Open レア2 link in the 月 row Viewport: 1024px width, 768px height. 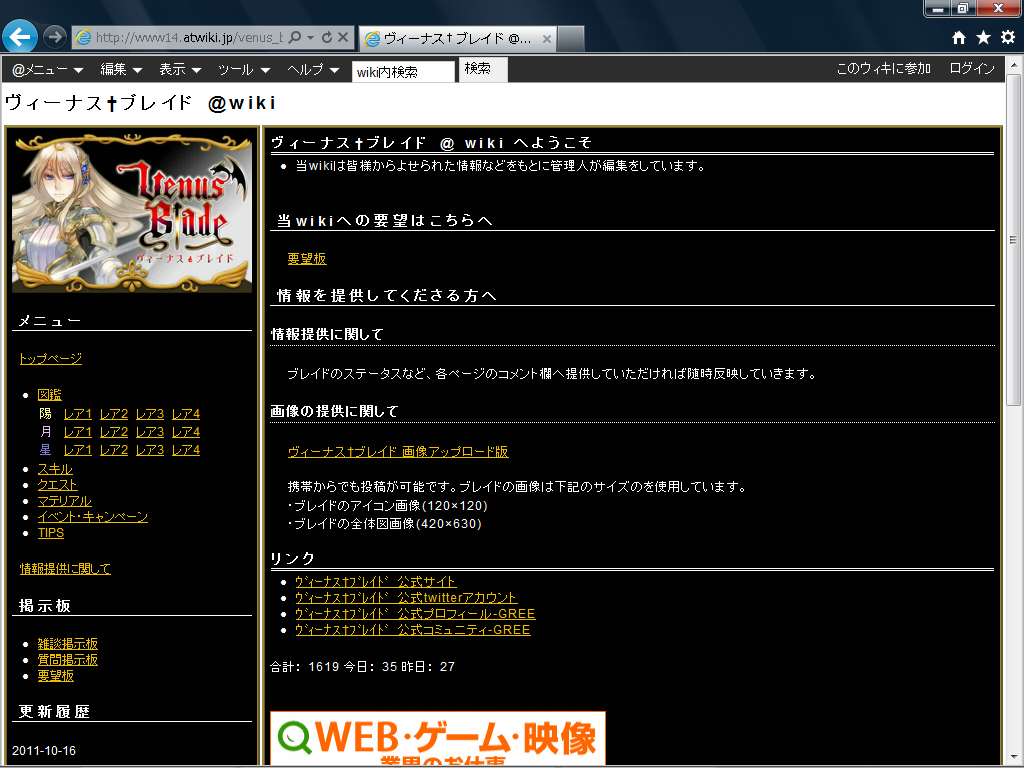pos(114,432)
